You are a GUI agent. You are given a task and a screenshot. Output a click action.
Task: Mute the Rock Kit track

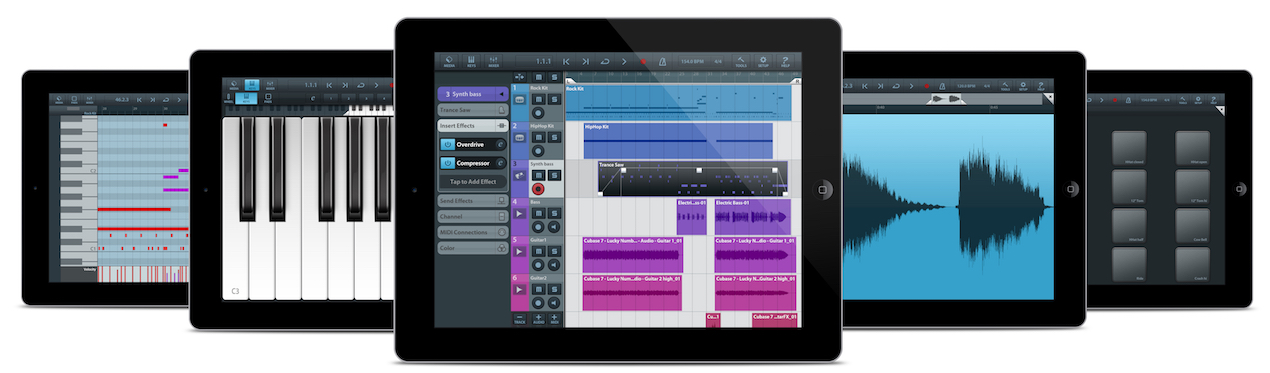coord(539,99)
